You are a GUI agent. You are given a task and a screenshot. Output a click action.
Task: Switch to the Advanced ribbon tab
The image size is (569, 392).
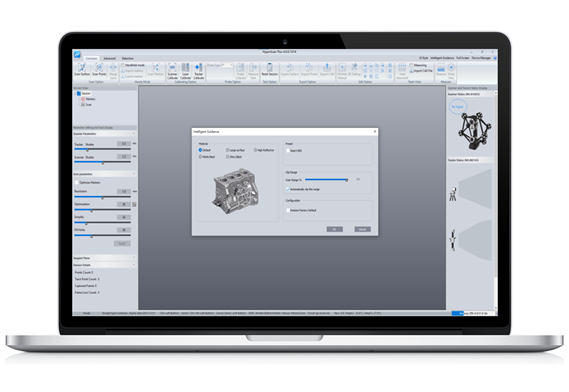[109, 58]
